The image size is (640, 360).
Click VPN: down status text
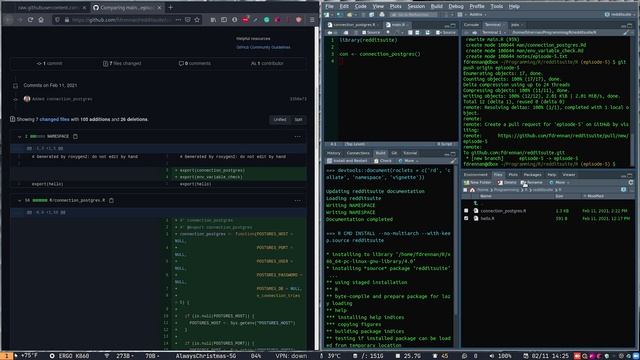tap(291, 356)
